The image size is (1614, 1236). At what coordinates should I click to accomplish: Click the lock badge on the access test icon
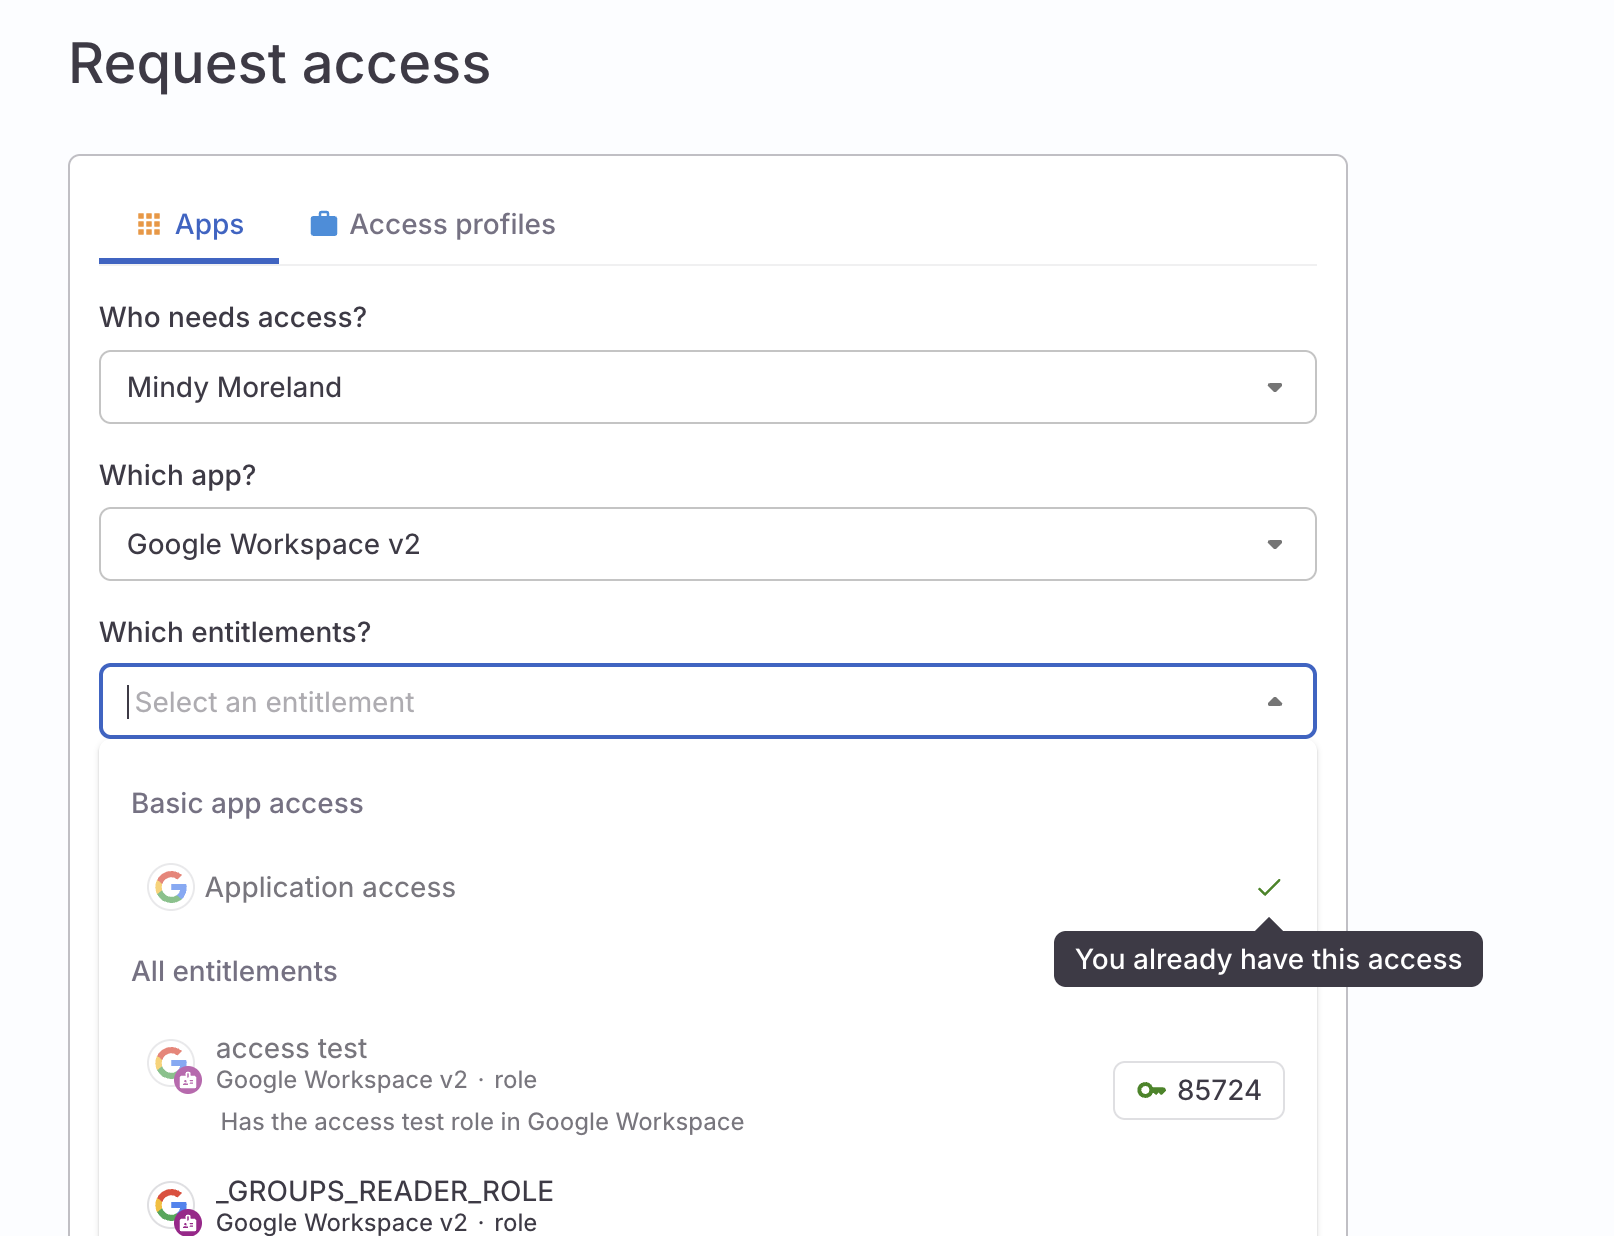187,1081
